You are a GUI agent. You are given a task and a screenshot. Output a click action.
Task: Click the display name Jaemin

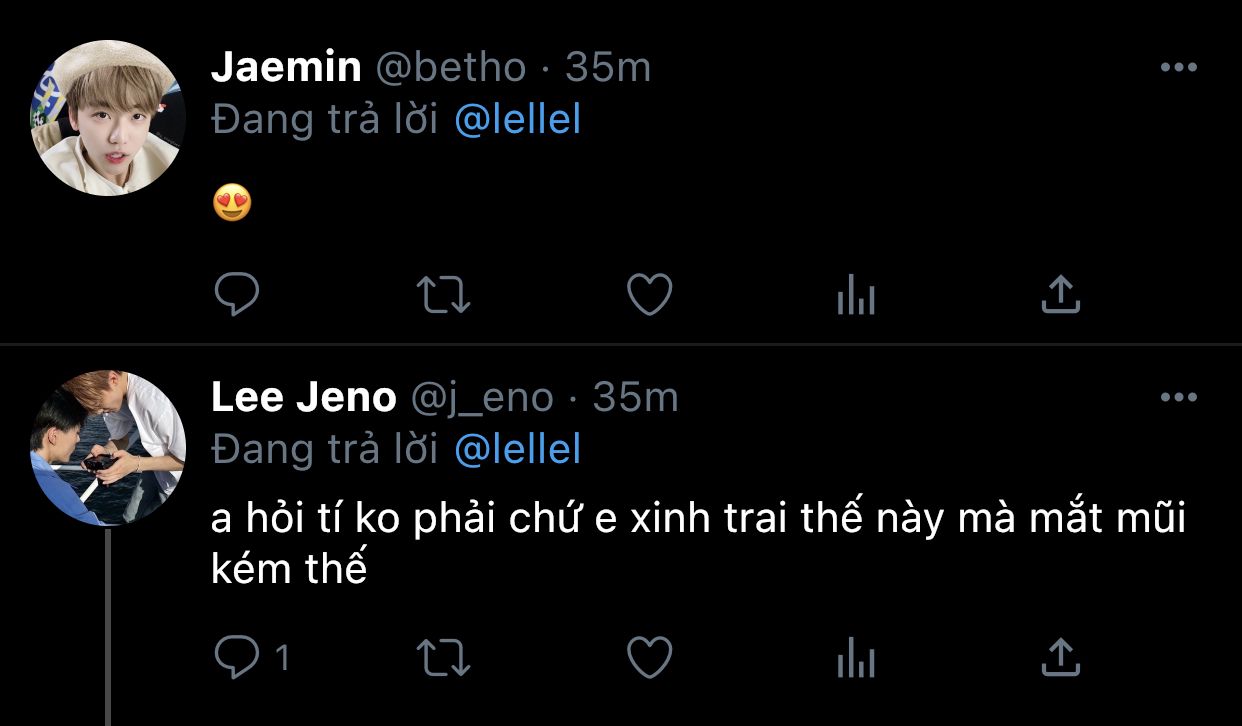click(286, 67)
